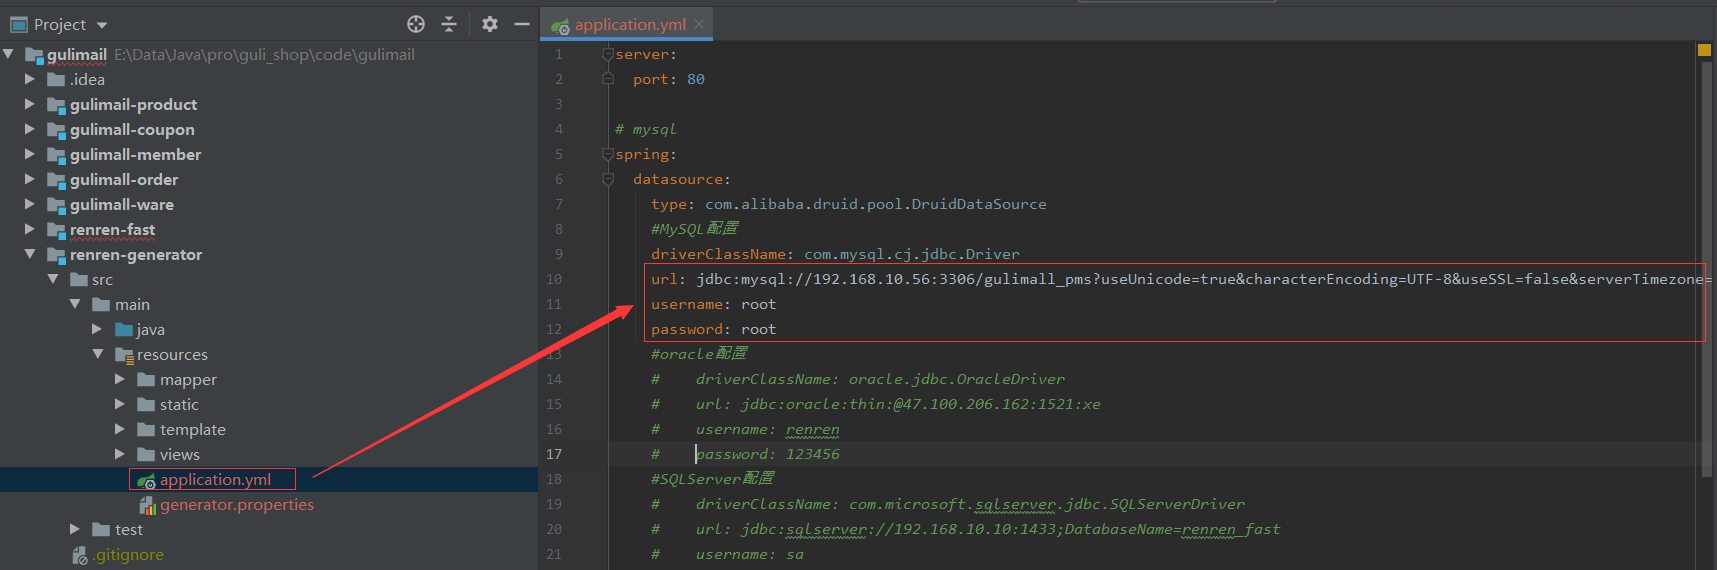The image size is (1717, 570).
Task: Hide the Project tool window with minus icon
Action: pos(521,24)
